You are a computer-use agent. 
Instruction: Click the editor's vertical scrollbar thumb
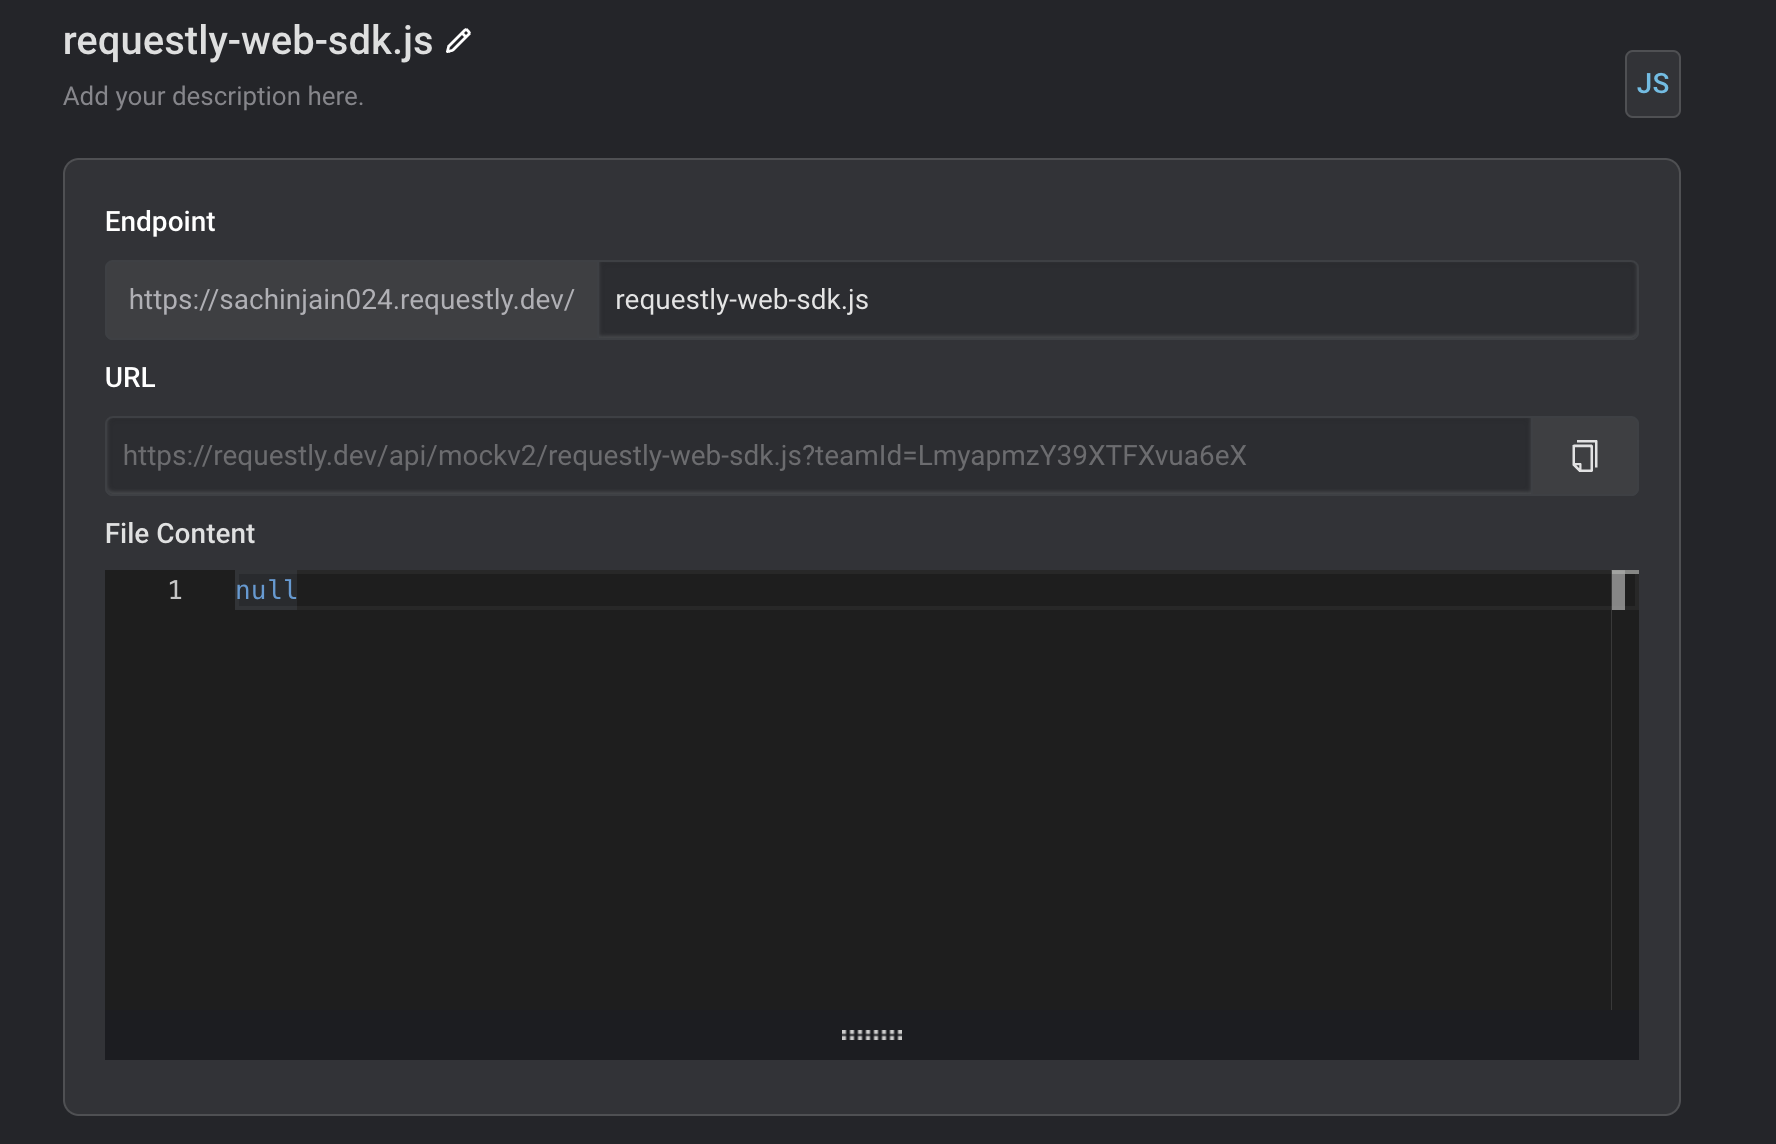coord(1620,590)
